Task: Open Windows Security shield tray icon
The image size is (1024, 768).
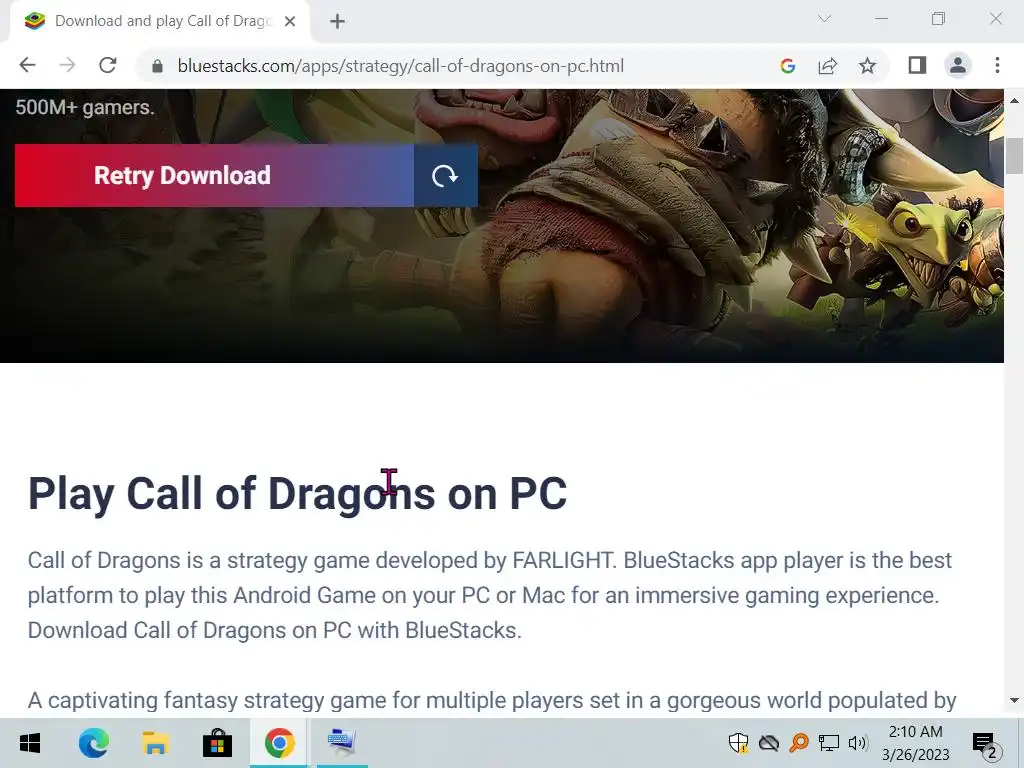Action: [739, 743]
